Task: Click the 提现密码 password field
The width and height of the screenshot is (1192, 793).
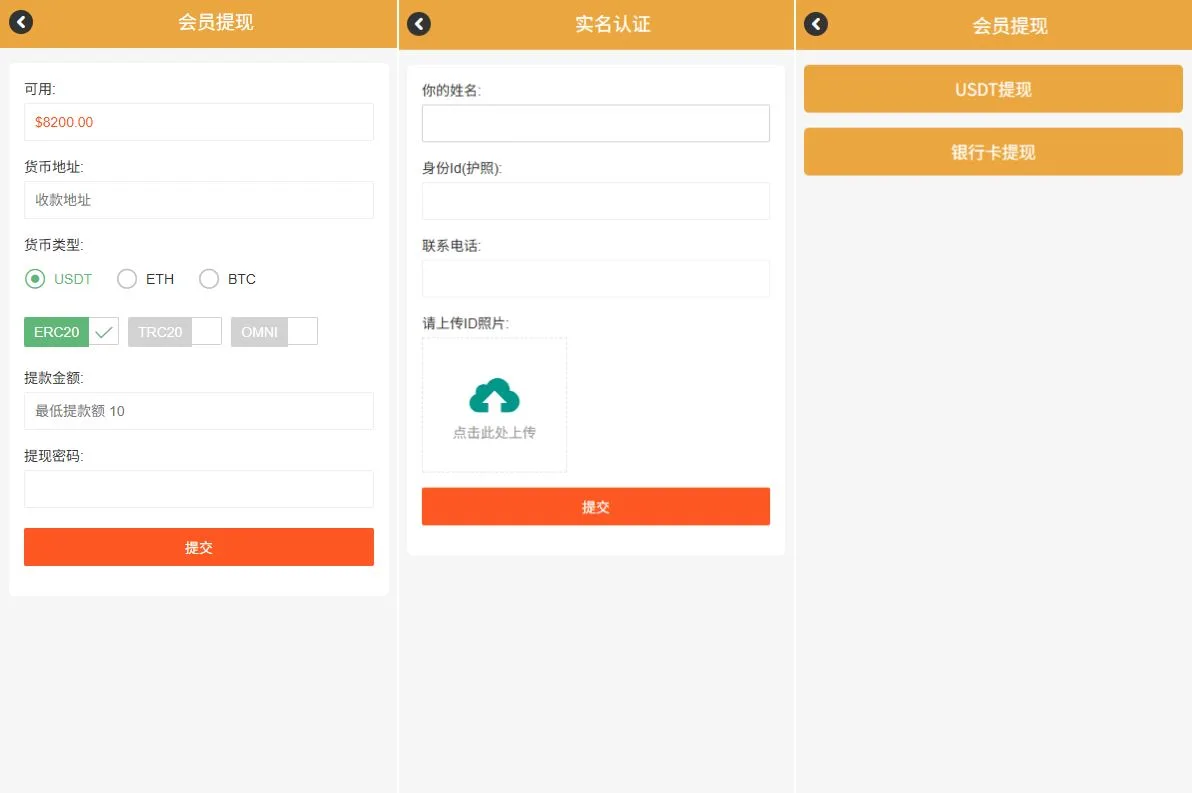Action: pyautogui.click(x=199, y=489)
